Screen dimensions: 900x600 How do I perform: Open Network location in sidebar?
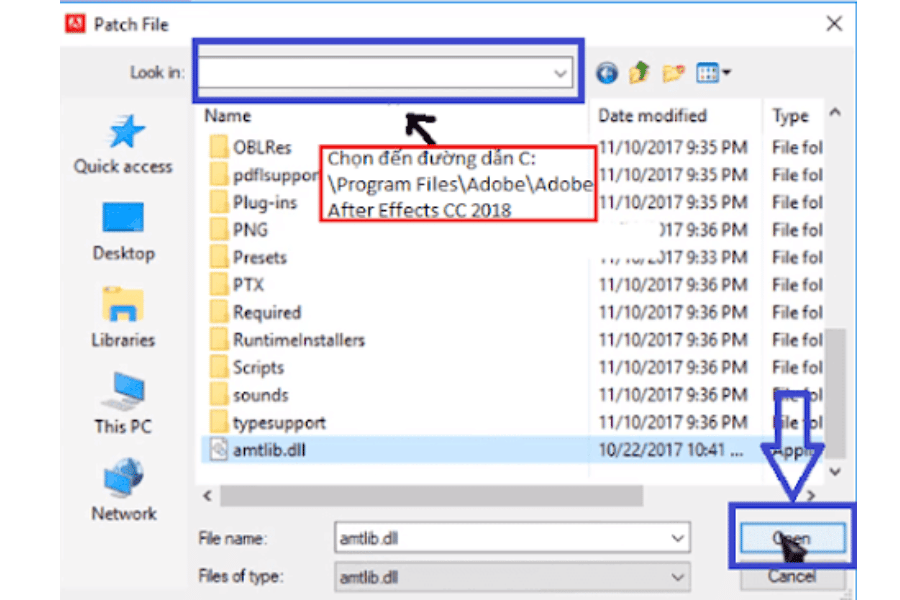pyautogui.click(x=123, y=490)
